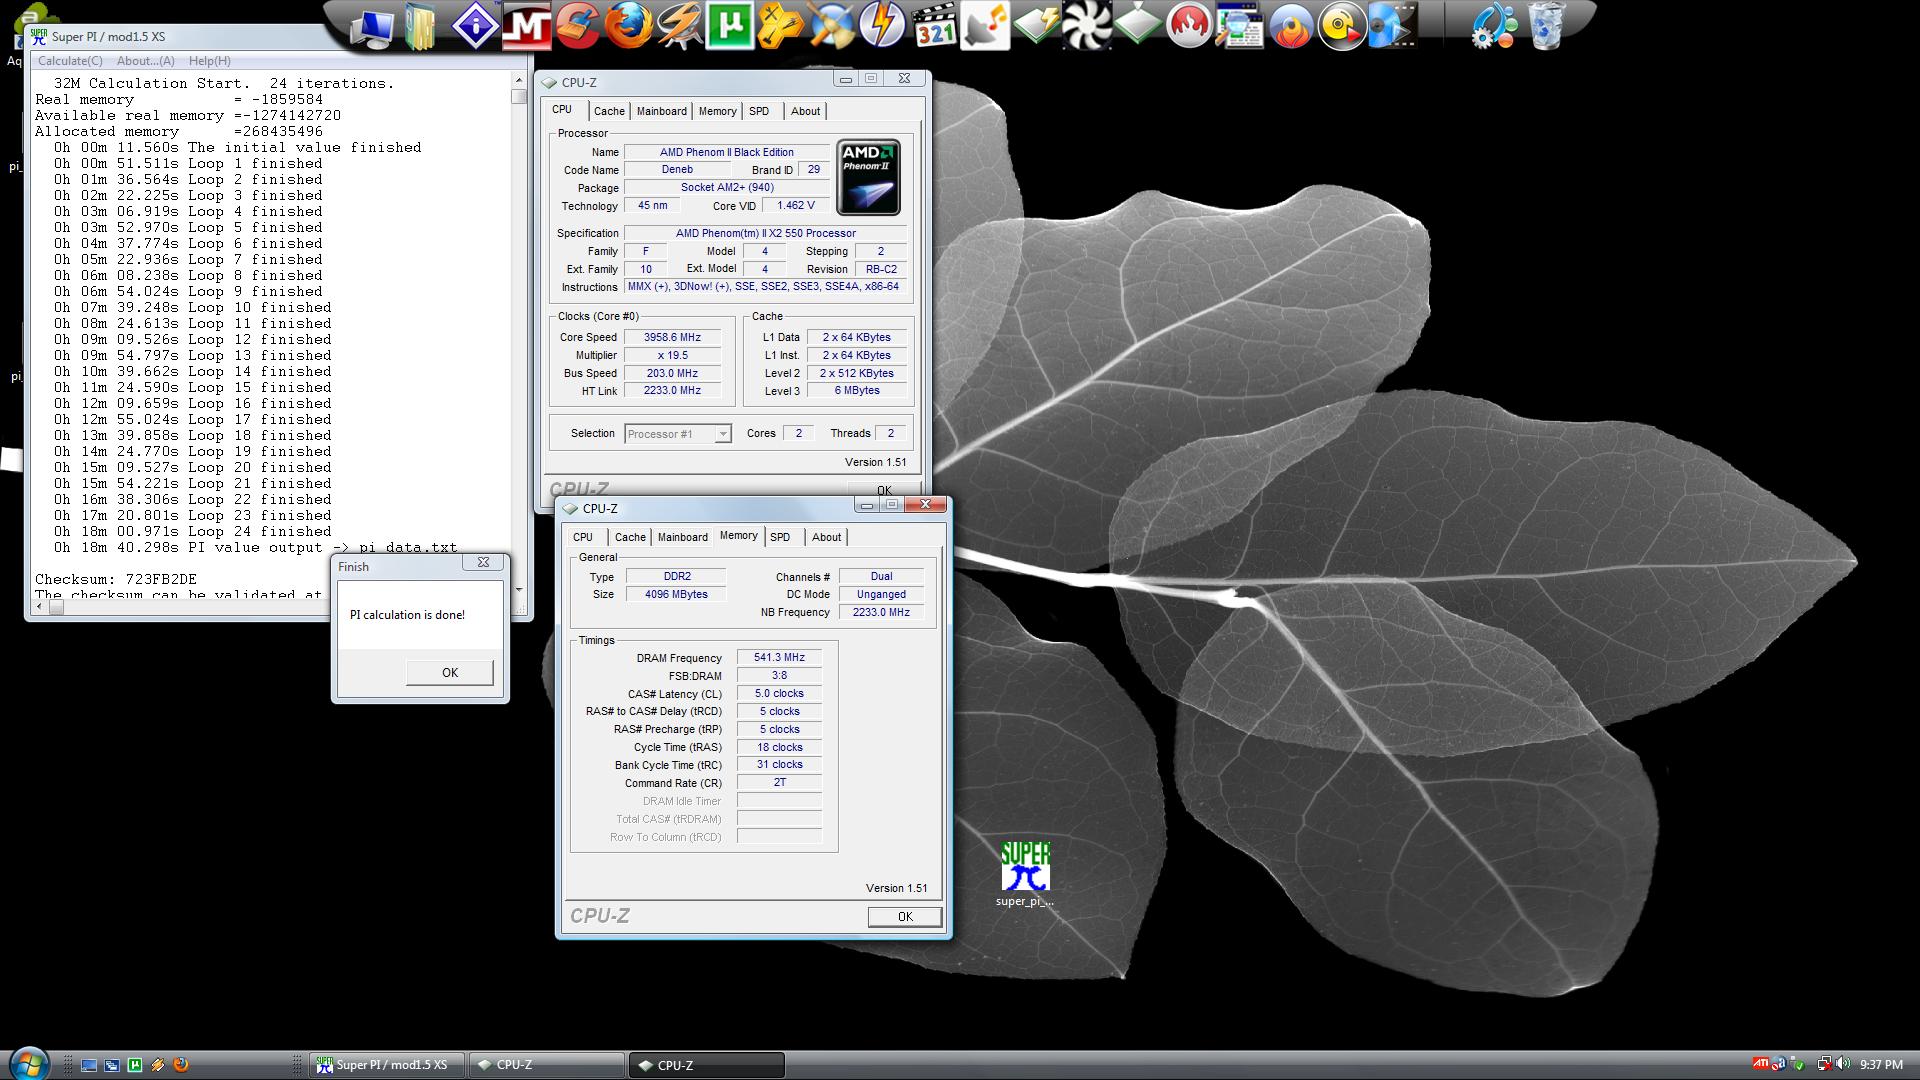Click the Windows Start orb
1920x1080 pixels.
(x=28, y=1064)
